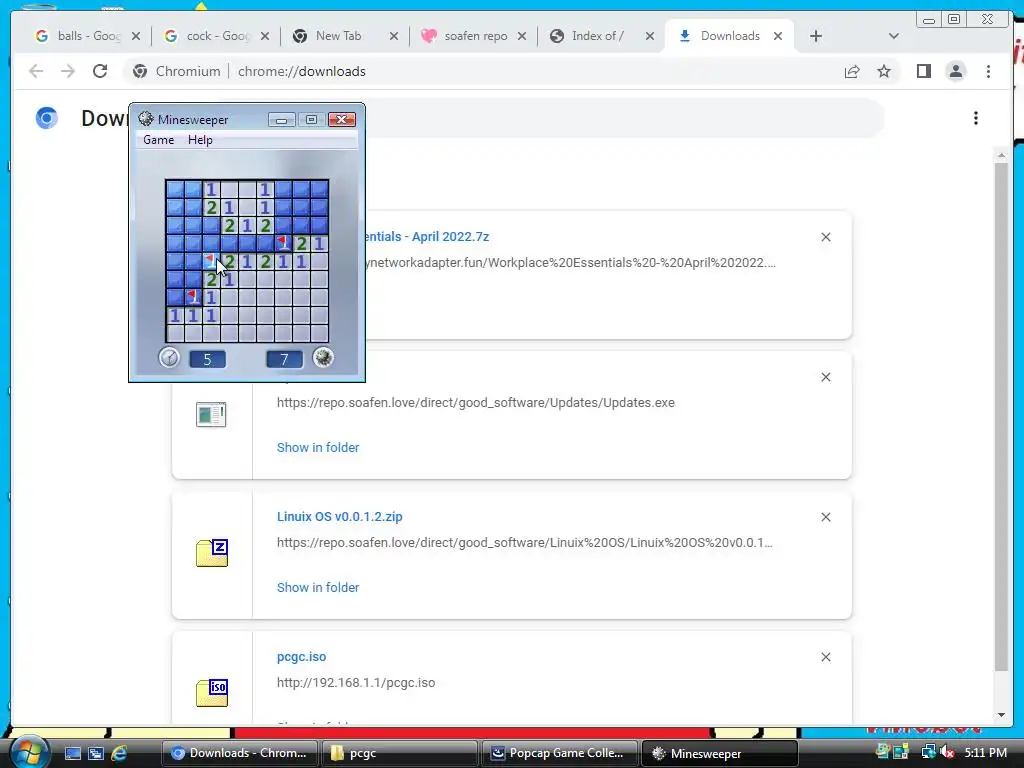The image size is (1024, 768).
Task: Reload the downloads page
Action: point(100,71)
